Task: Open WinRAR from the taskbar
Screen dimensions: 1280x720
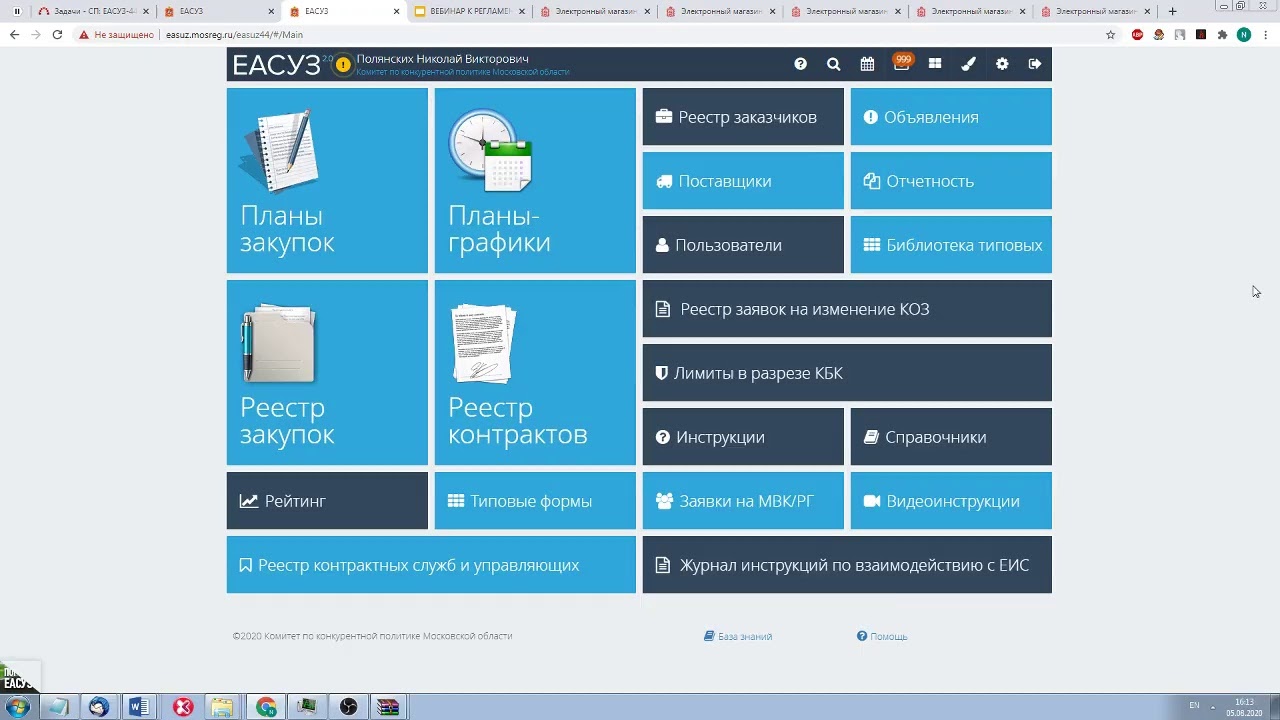Action: [388, 707]
